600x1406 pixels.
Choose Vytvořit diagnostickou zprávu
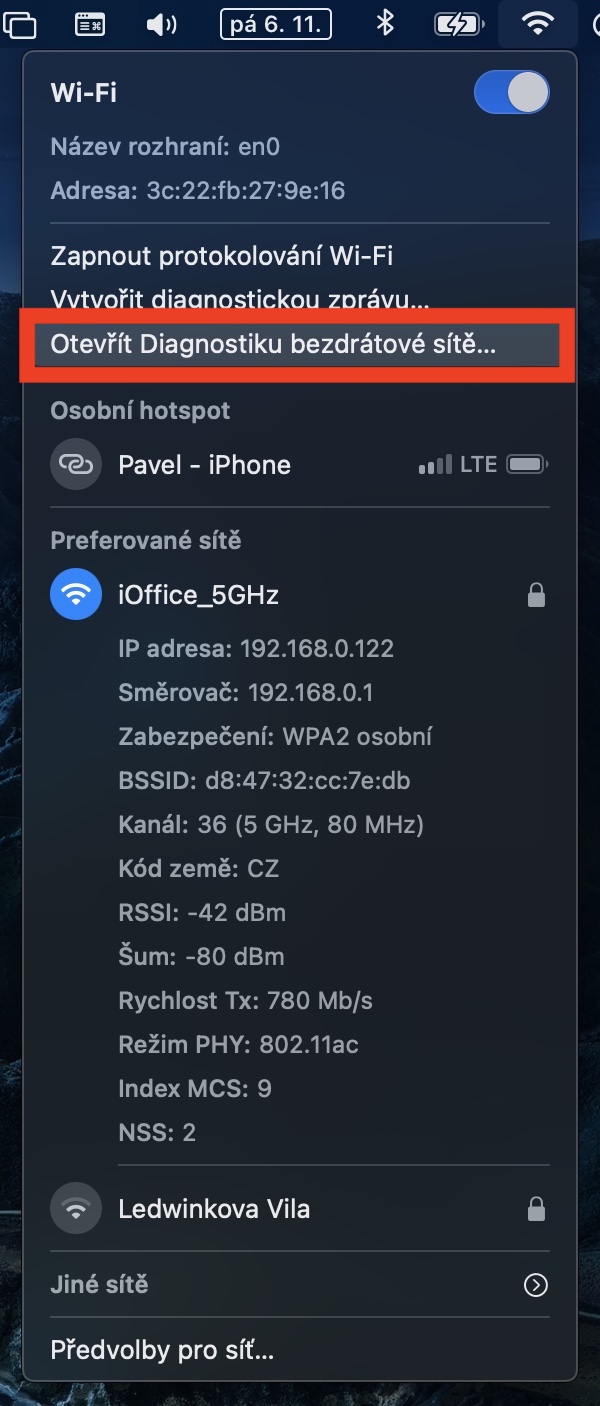point(239,299)
